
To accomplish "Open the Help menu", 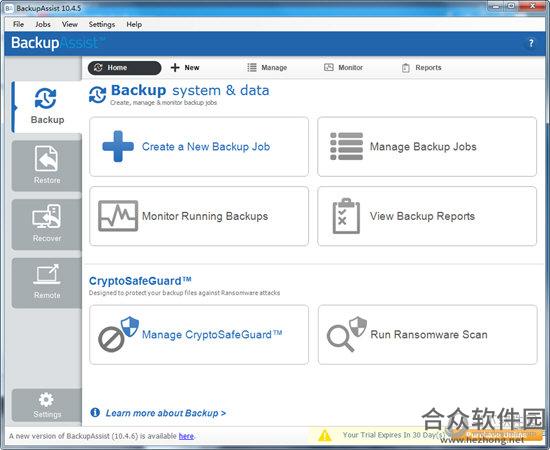I will pyautogui.click(x=134, y=24).
